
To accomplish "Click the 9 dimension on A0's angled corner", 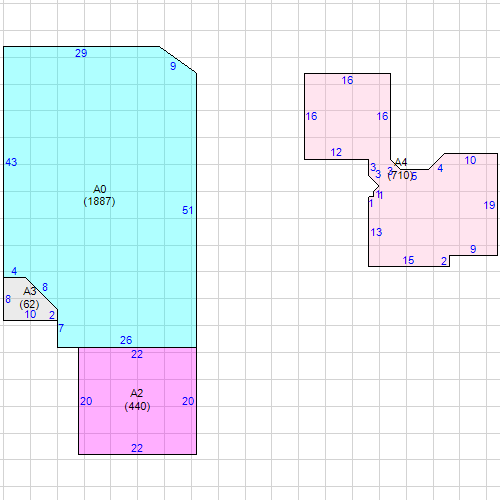I will point(173,66).
